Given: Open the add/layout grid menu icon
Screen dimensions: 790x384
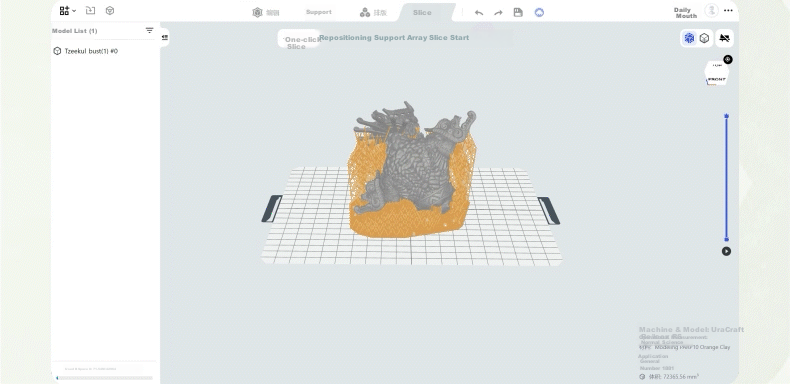Looking at the screenshot, I should [64, 11].
